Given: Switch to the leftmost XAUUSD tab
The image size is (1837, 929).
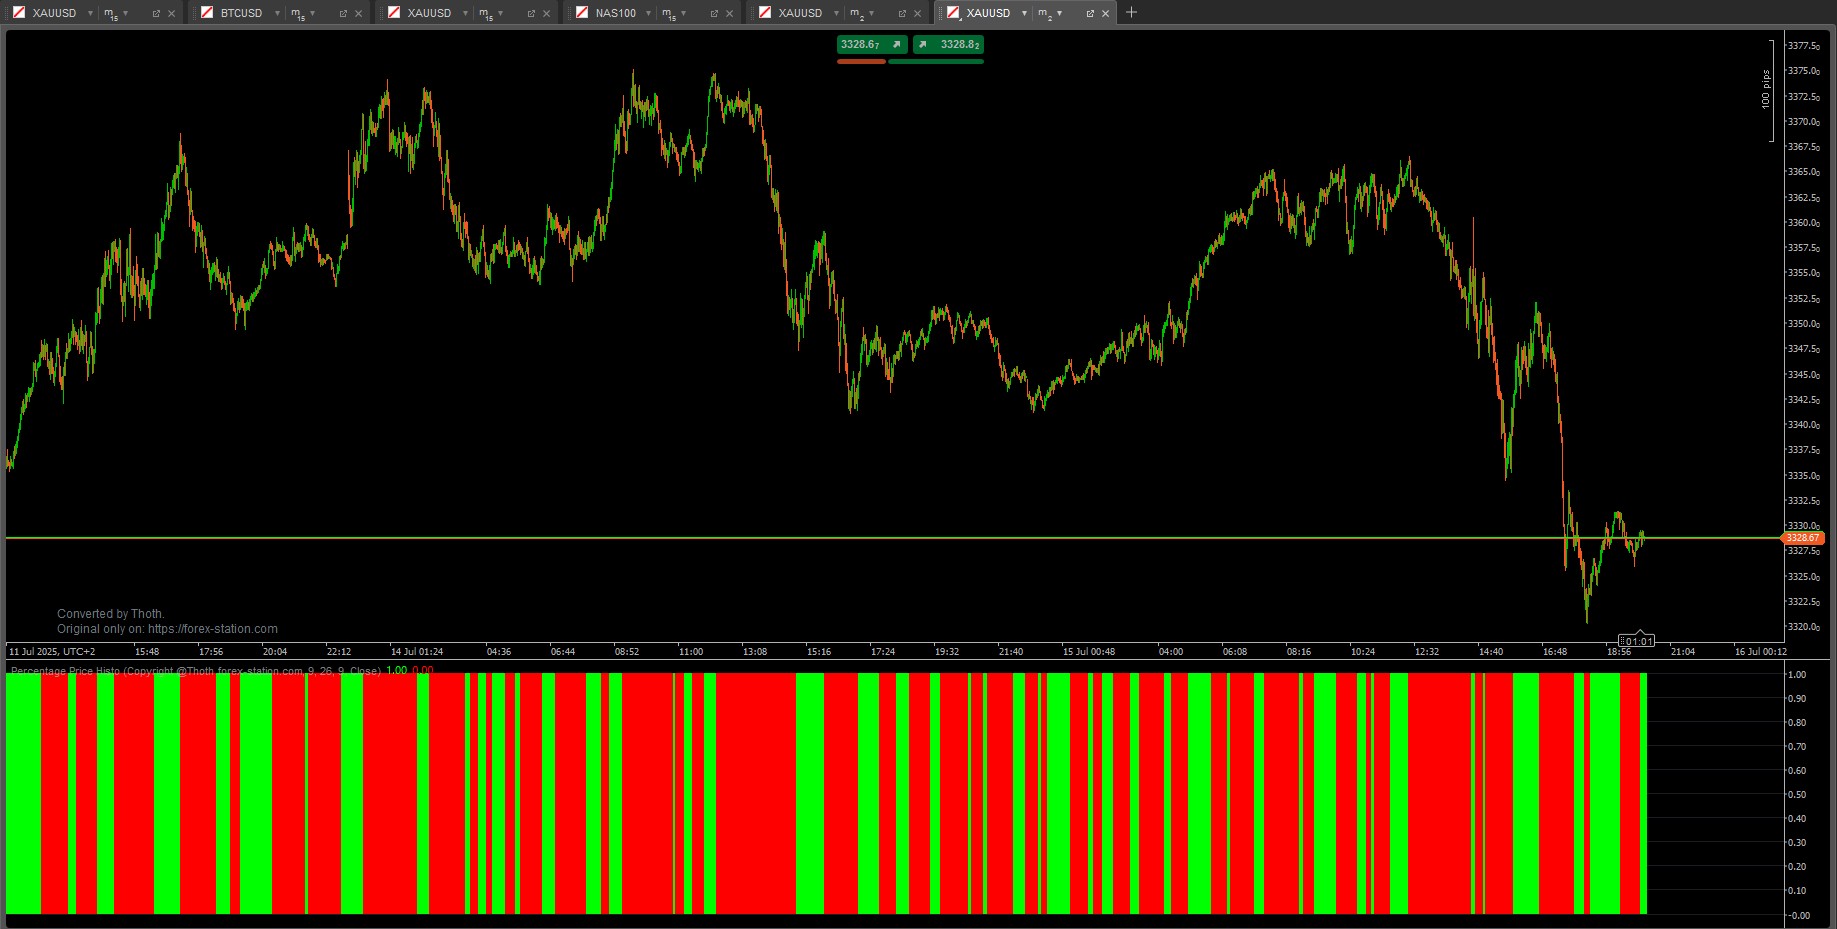Looking at the screenshot, I should coord(54,13).
